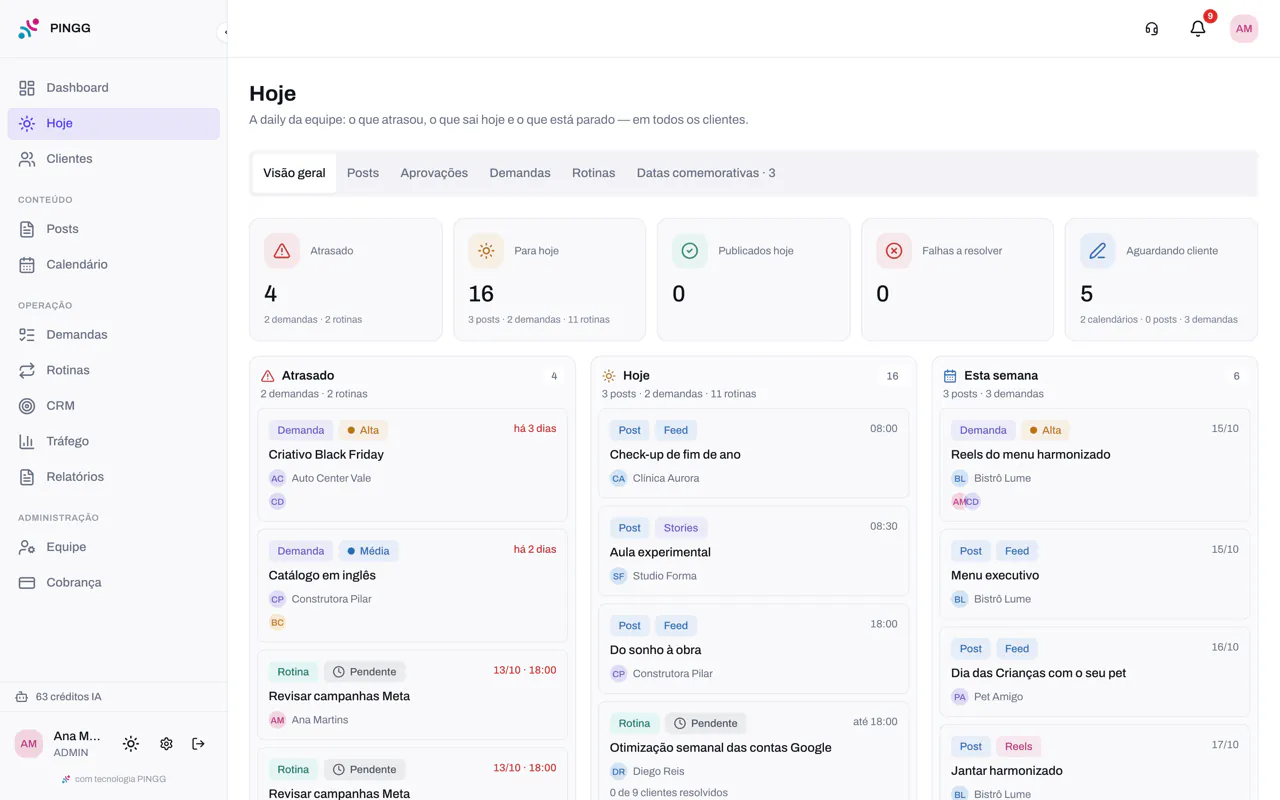Select the Visão geral tab
1280x800 pixels.
(x=294, y=173)
